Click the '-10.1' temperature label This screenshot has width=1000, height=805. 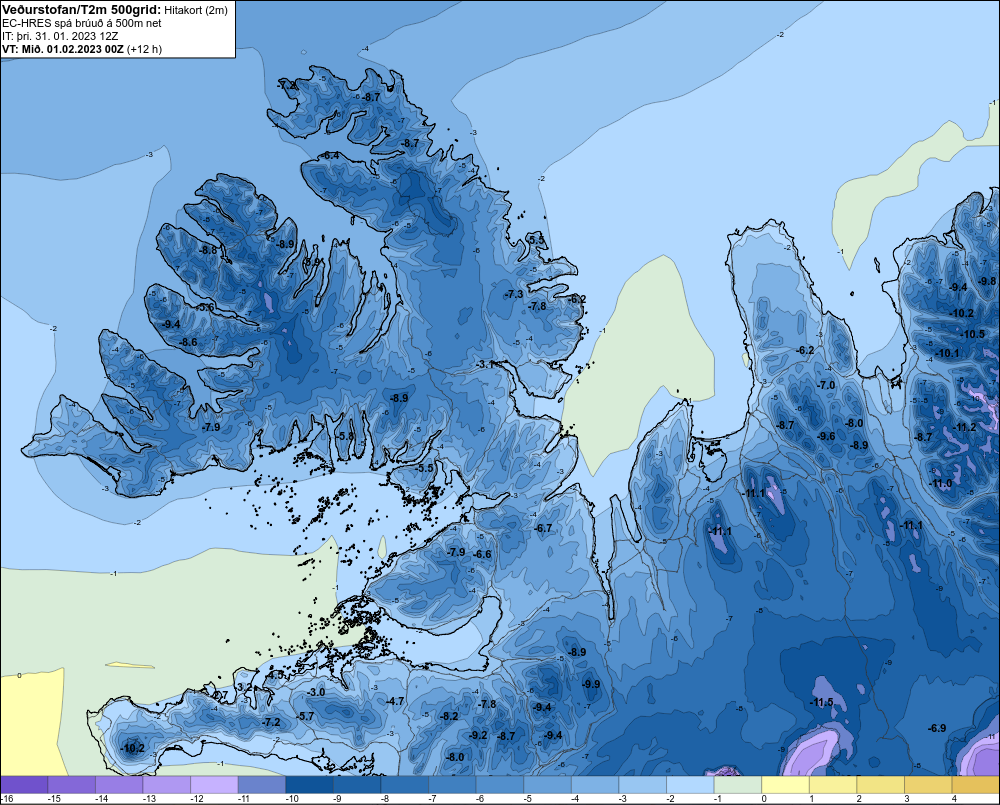[x=947, y=353]
